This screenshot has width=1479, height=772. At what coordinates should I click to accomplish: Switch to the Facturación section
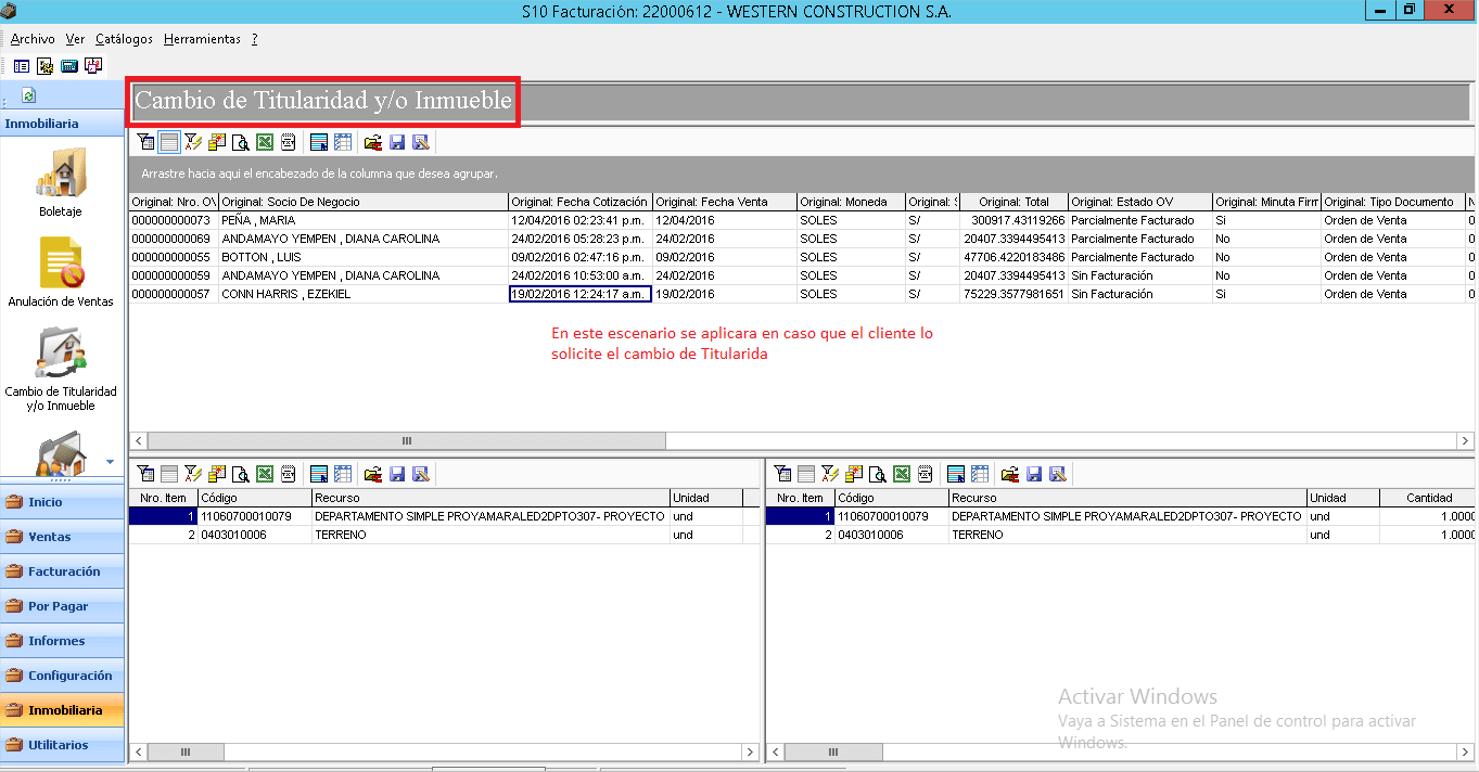click(62, 572)
